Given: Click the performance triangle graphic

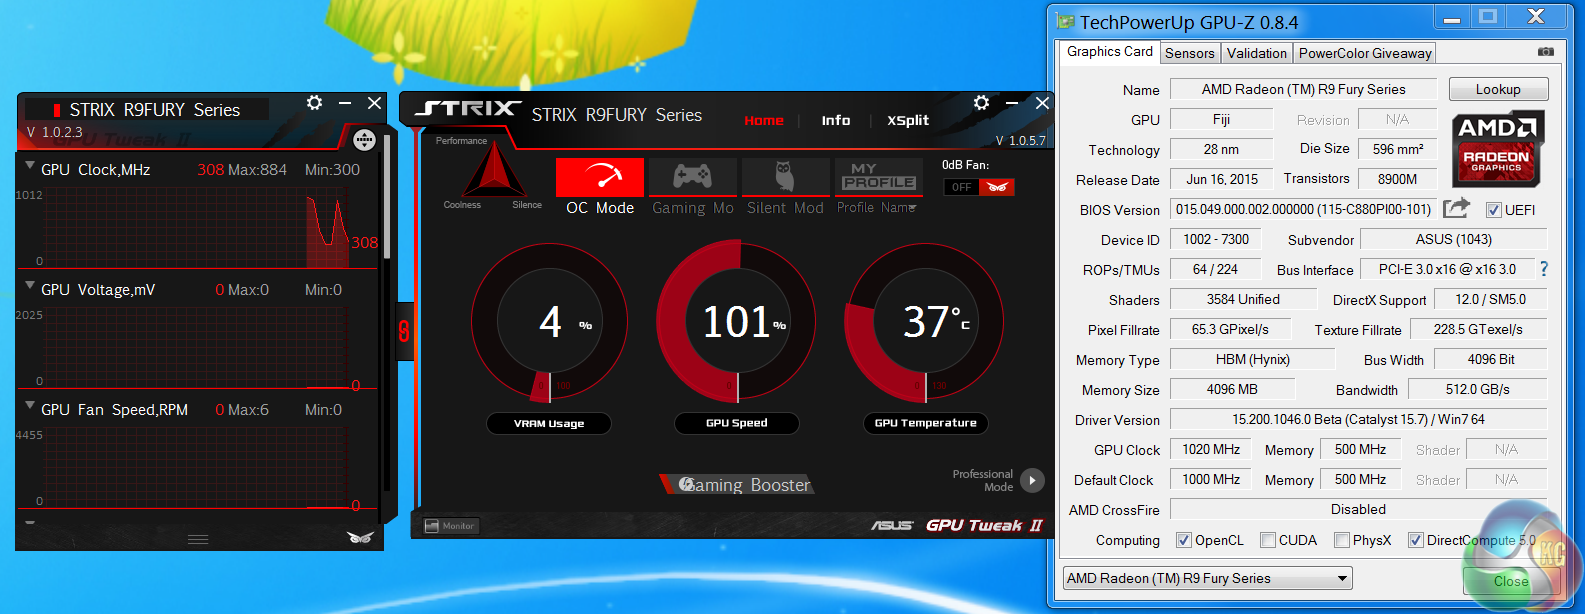Looking at the screenshot, I should click(493, 172).
